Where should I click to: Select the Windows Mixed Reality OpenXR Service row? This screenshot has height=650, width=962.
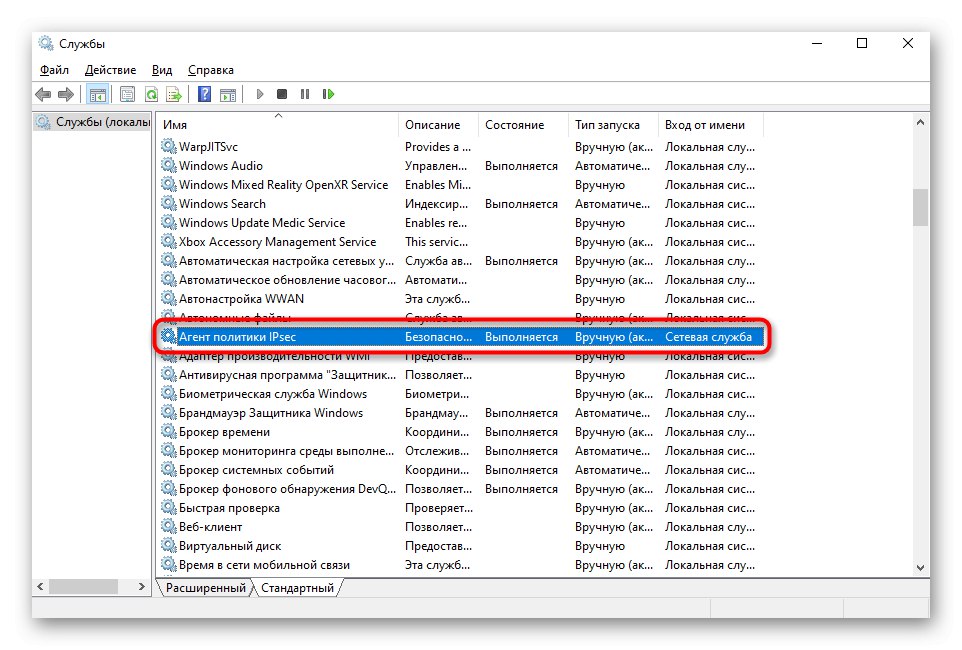(x=461, y=184)
